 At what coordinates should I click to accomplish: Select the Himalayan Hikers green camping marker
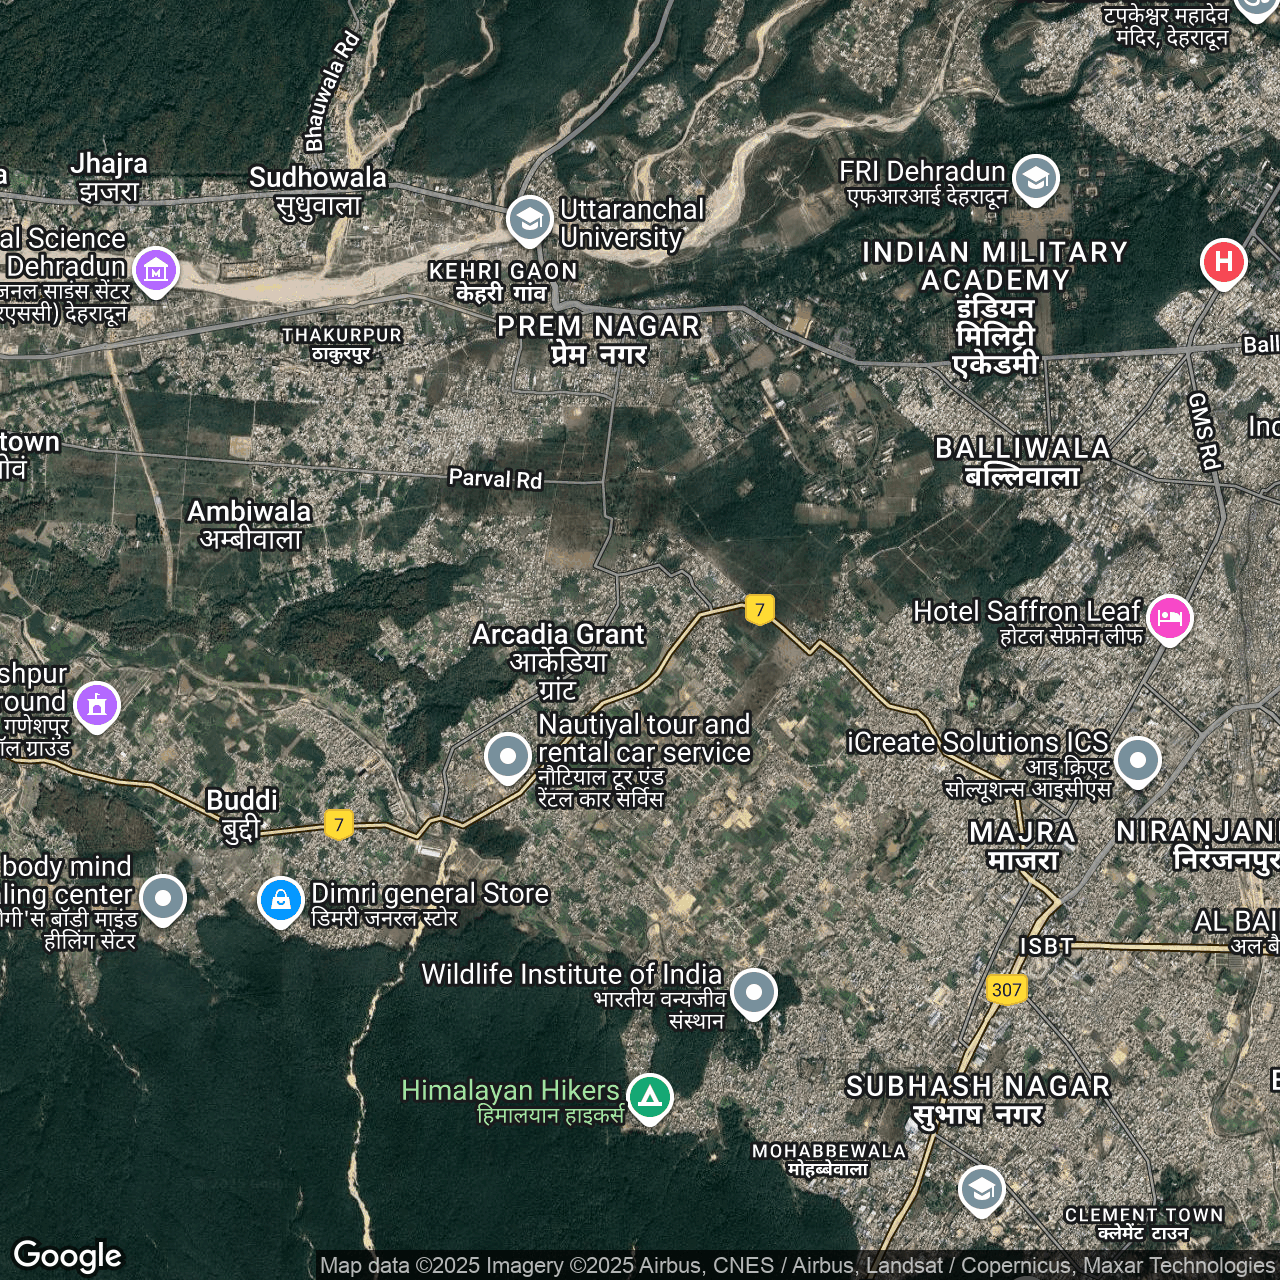(650, 1096)
